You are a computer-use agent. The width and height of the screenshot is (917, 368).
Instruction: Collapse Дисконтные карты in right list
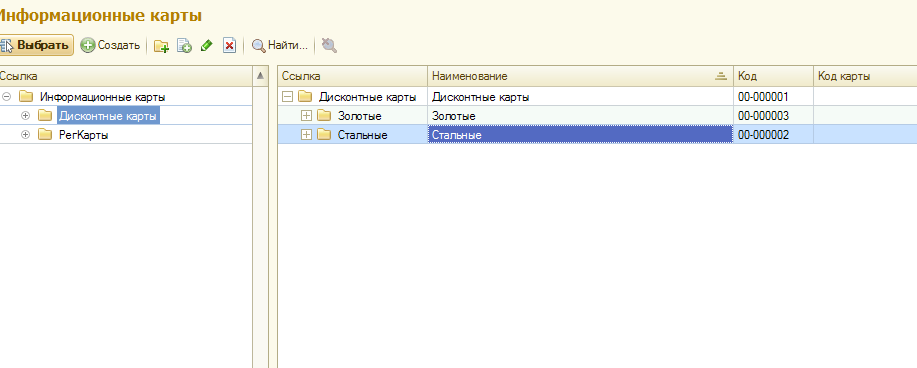[287, 97]
